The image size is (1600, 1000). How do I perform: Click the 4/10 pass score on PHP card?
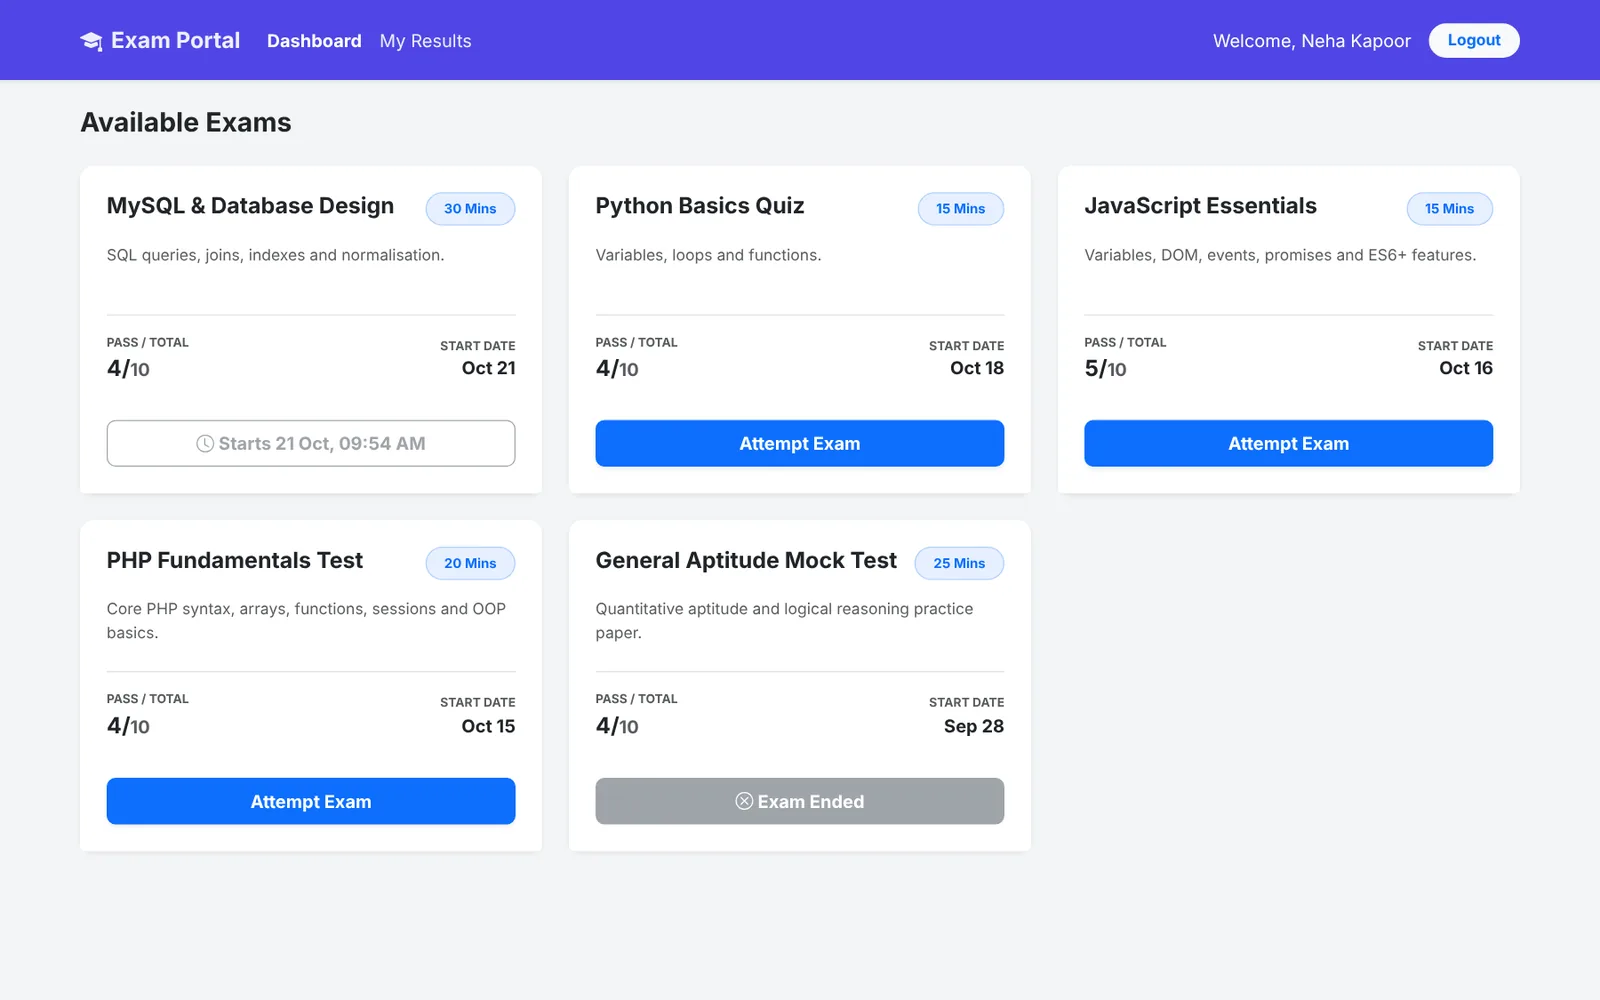click(128, 726)
